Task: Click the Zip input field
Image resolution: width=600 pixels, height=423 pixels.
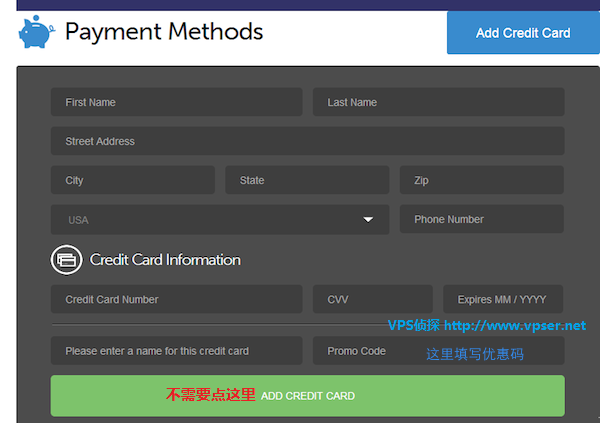Action: point(482,180)
